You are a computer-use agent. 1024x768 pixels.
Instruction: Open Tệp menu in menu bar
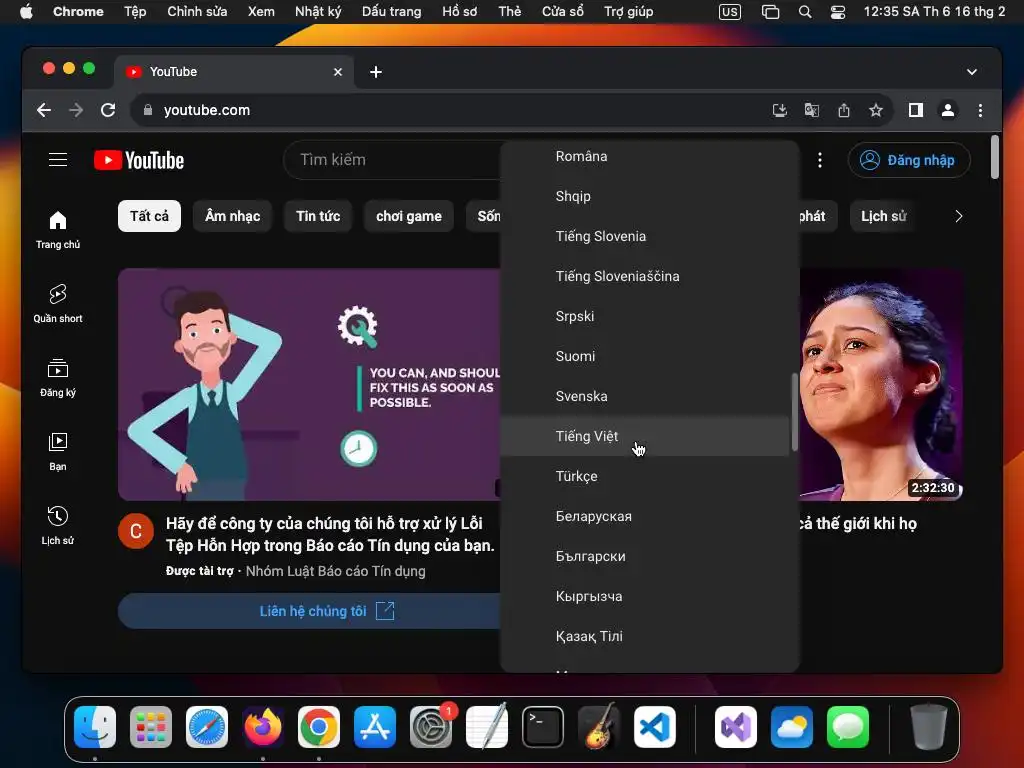tap(135, 12)
